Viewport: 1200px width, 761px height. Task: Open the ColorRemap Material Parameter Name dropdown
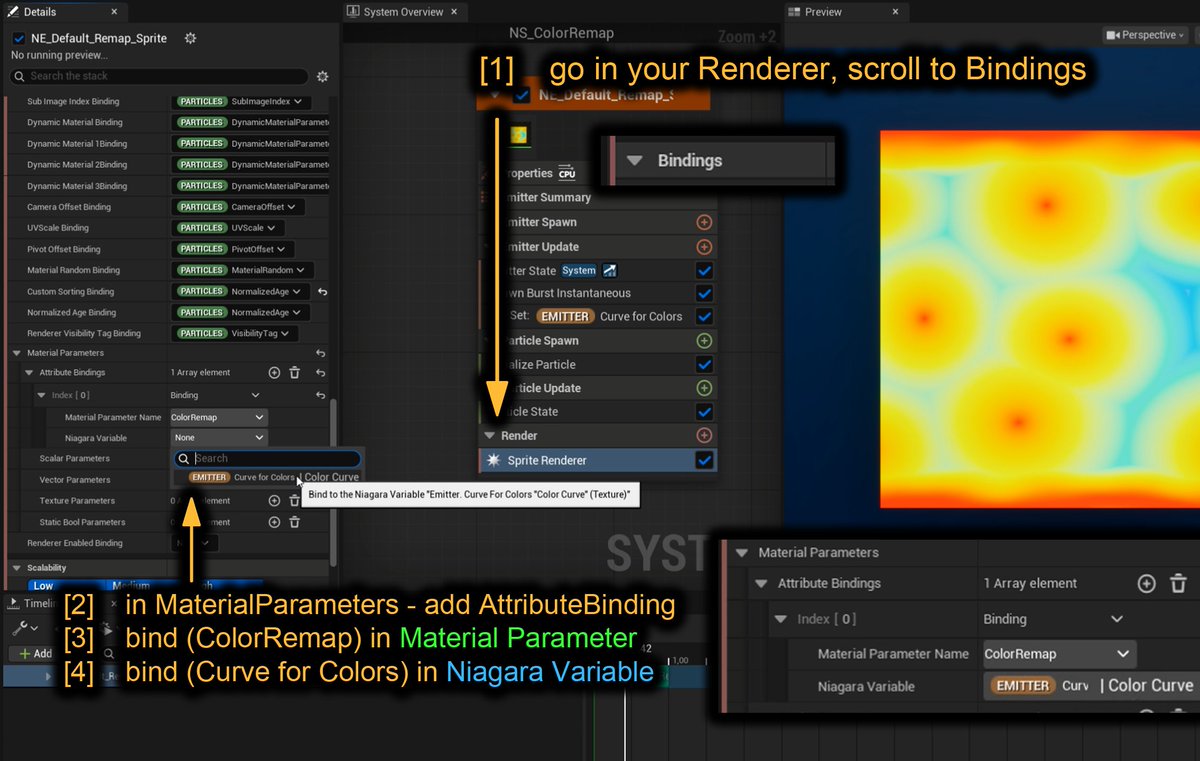(x=219, y=417)
